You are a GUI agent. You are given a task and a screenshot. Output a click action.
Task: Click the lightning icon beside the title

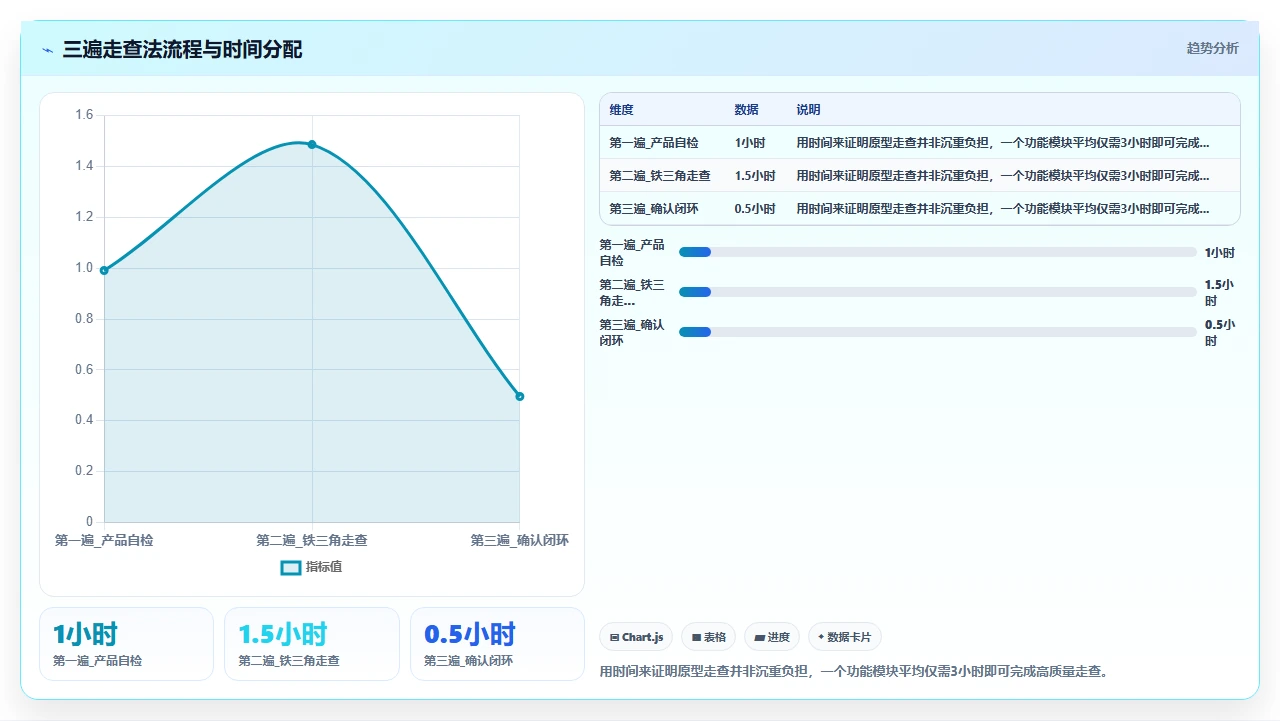48,50
